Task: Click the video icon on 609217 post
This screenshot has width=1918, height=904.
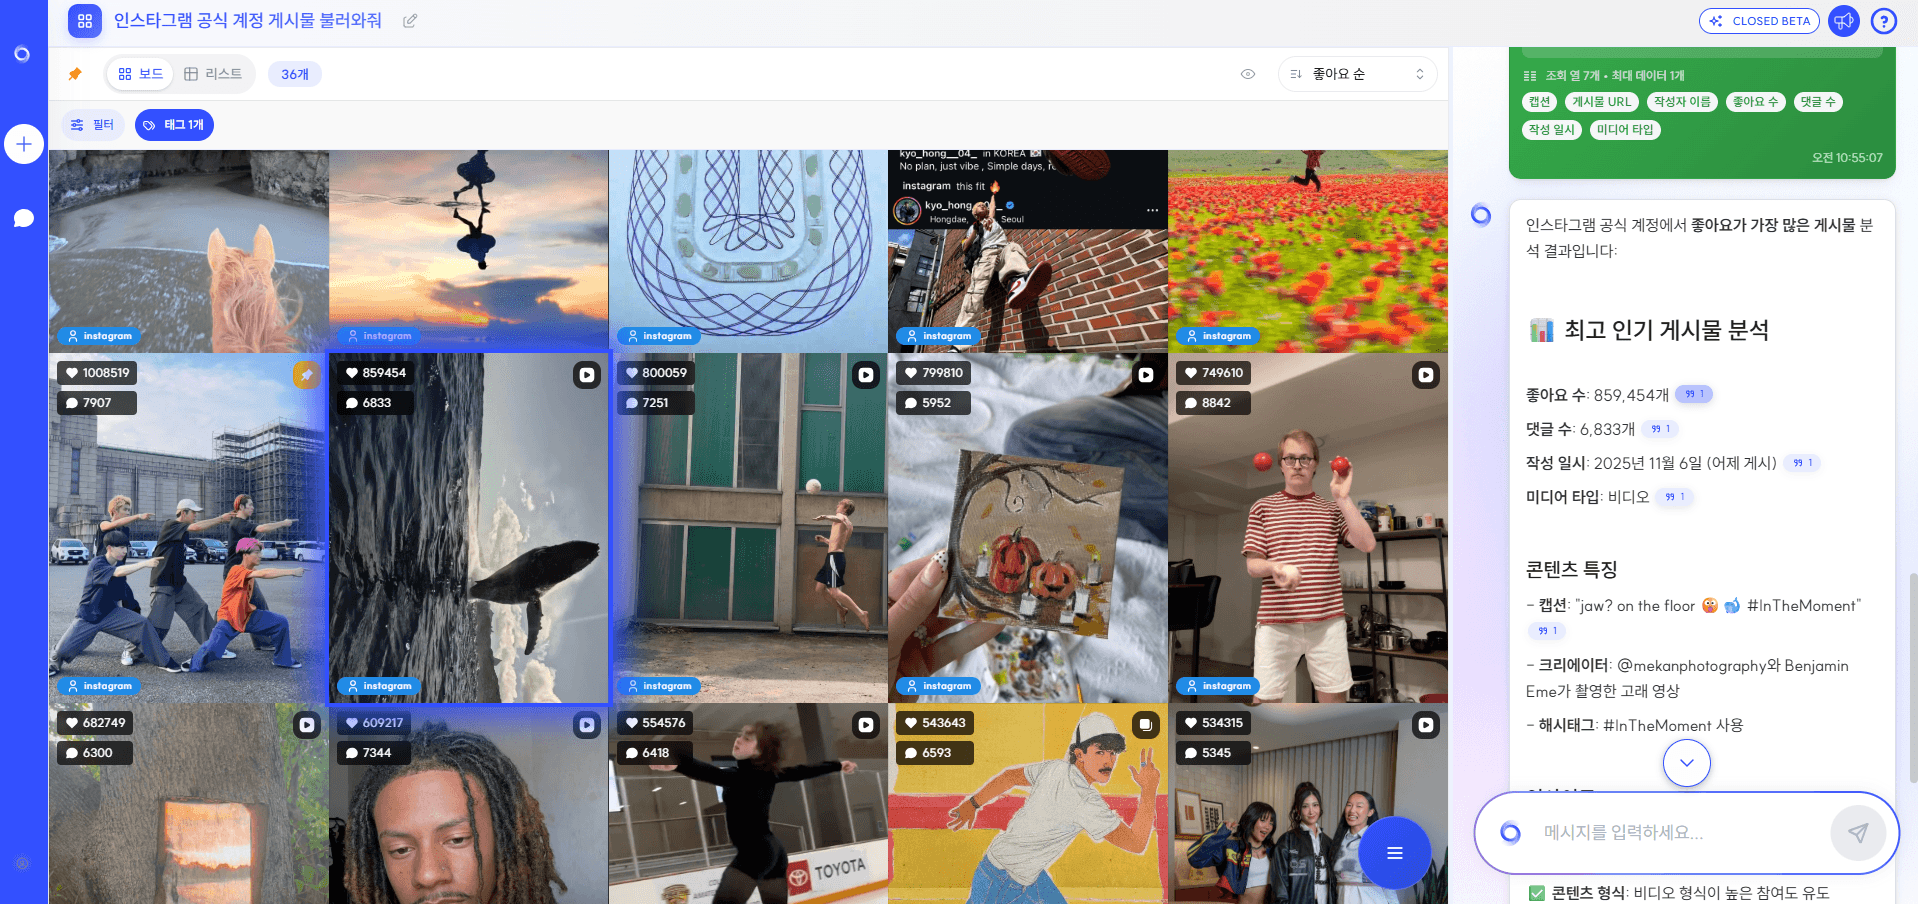Action: coord(587,725)
